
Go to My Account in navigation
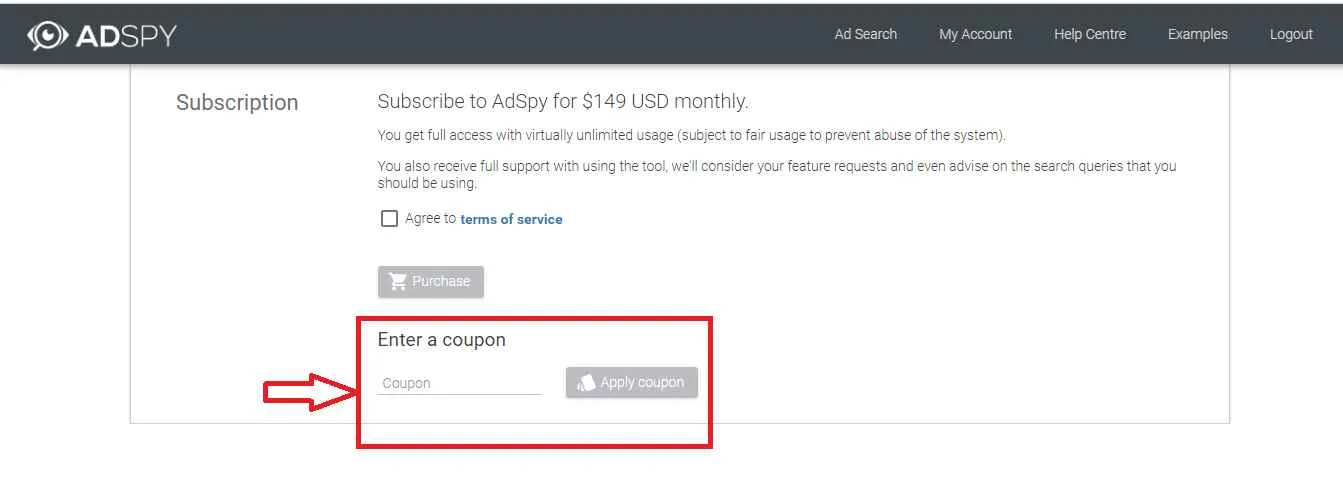[x=975, y=34]
